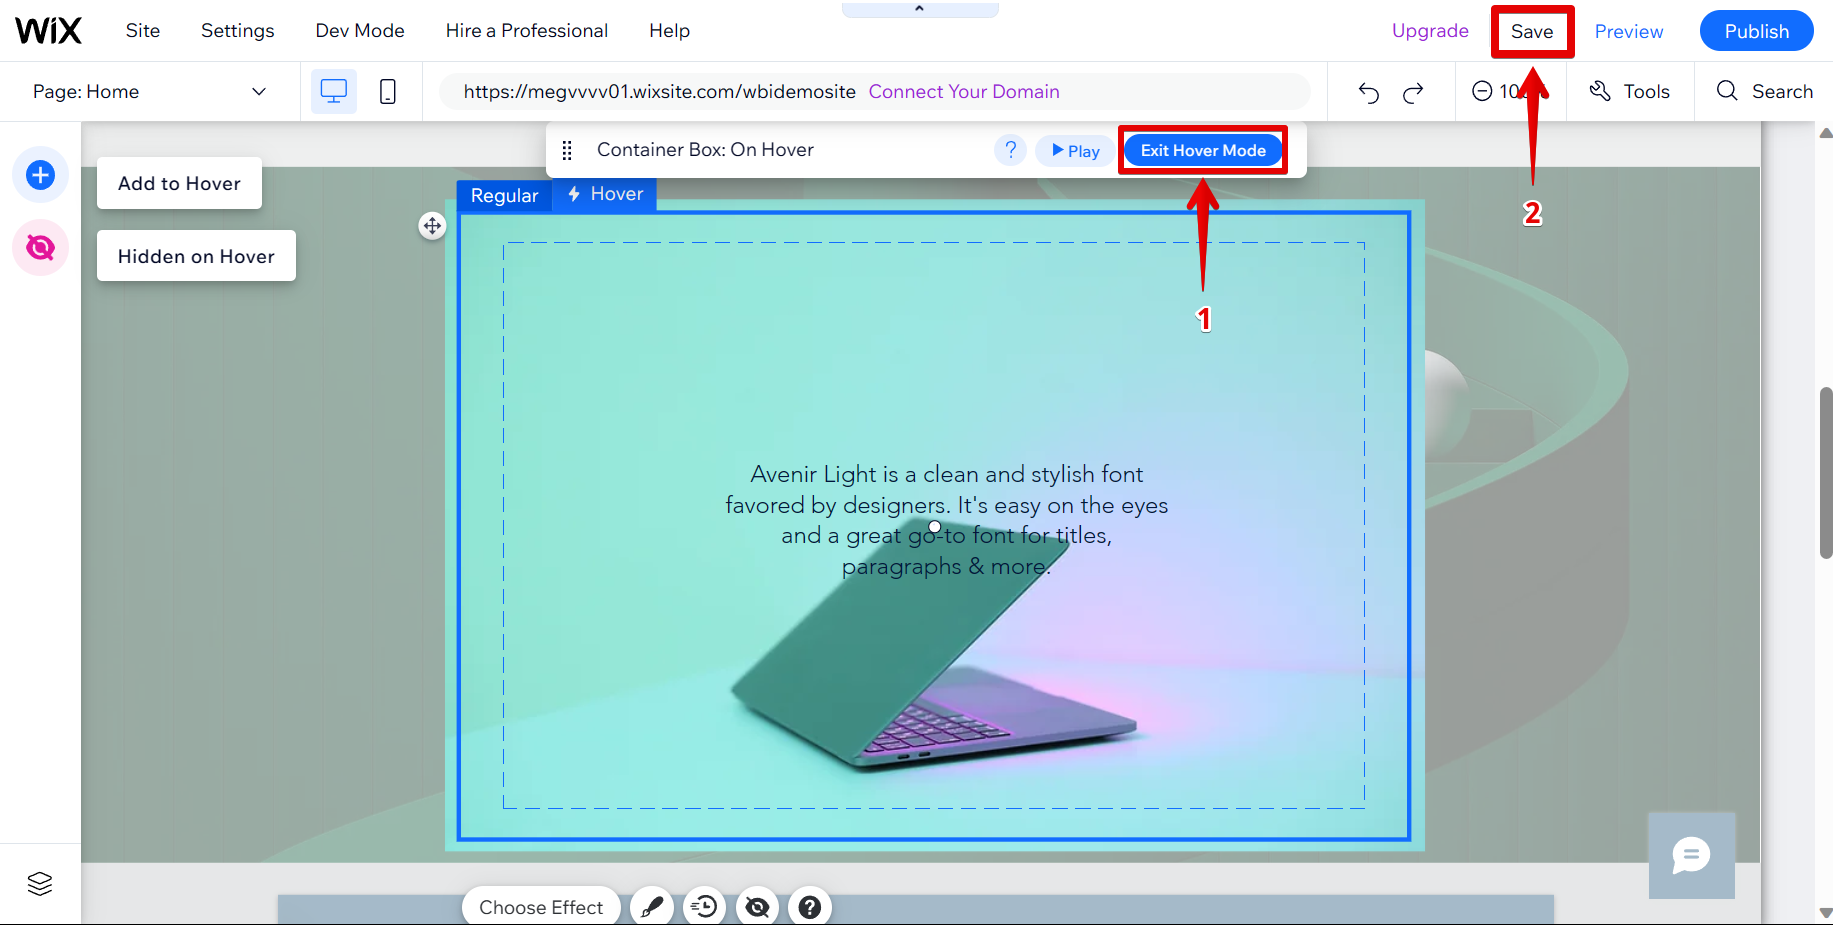Click Choose Effect button

(x=541, y=907)
